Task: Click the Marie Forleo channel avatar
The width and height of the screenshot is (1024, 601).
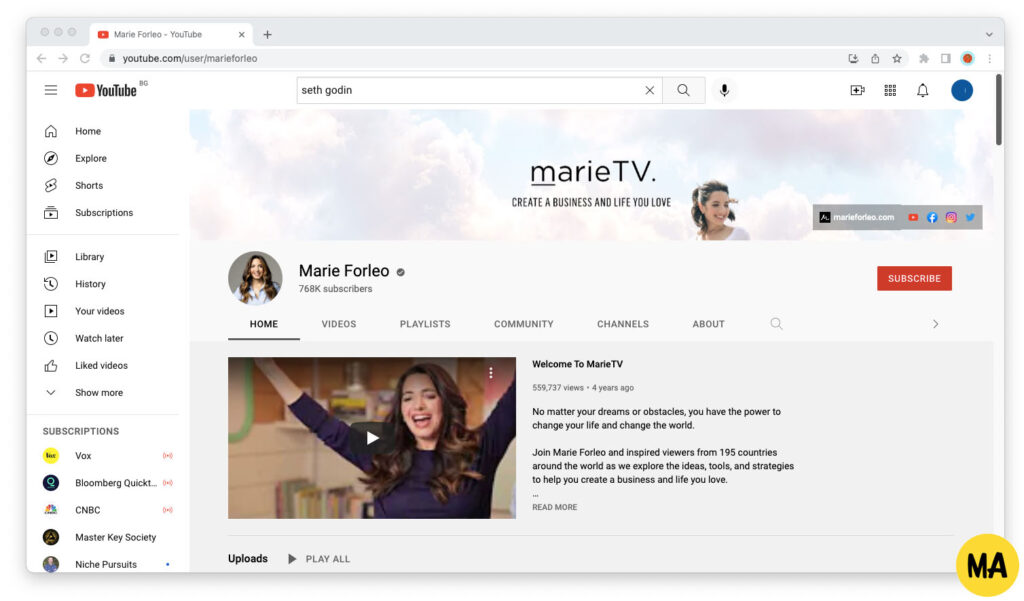Action: coord(255,278)
